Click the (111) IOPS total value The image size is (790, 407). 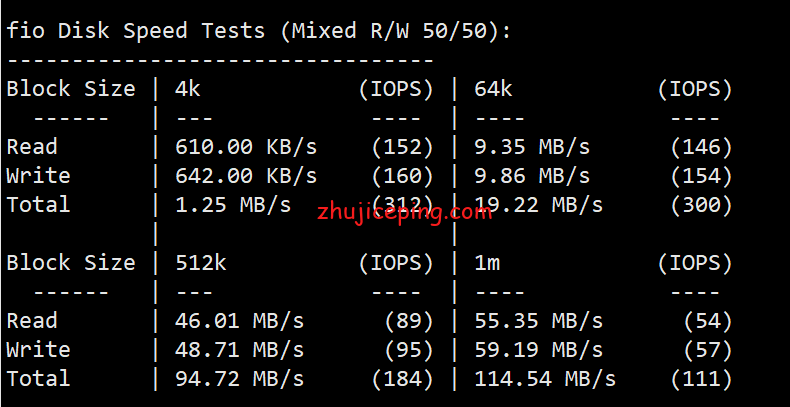[x=701, y=379]
